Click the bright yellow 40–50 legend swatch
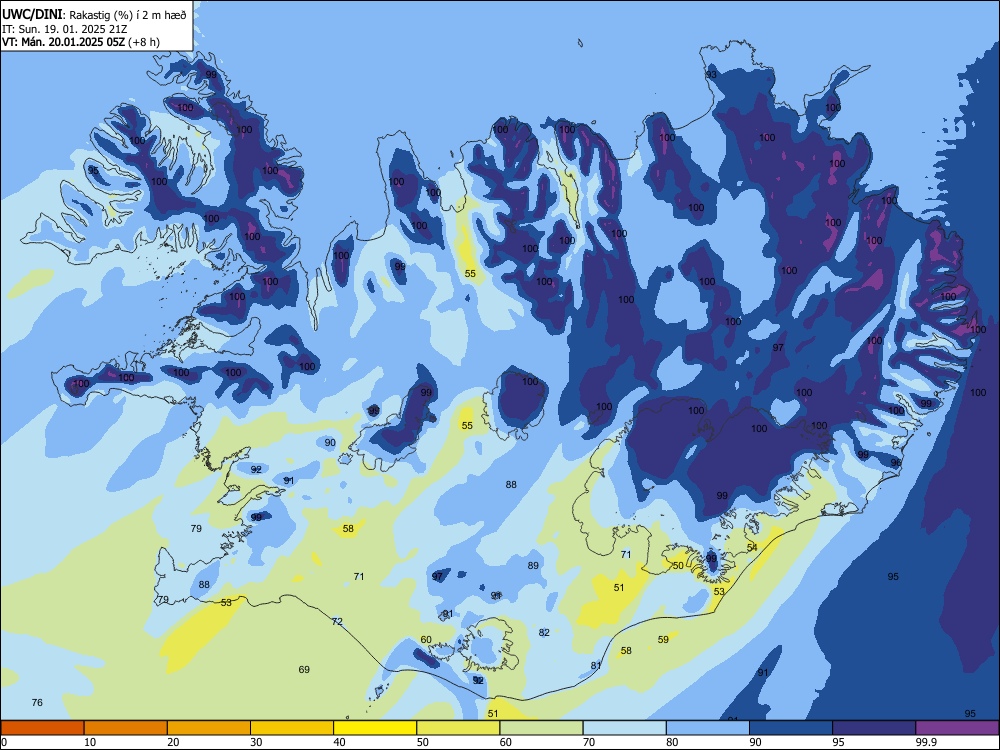The height and width of the screenshot is (750, 1000). (375, 728)
